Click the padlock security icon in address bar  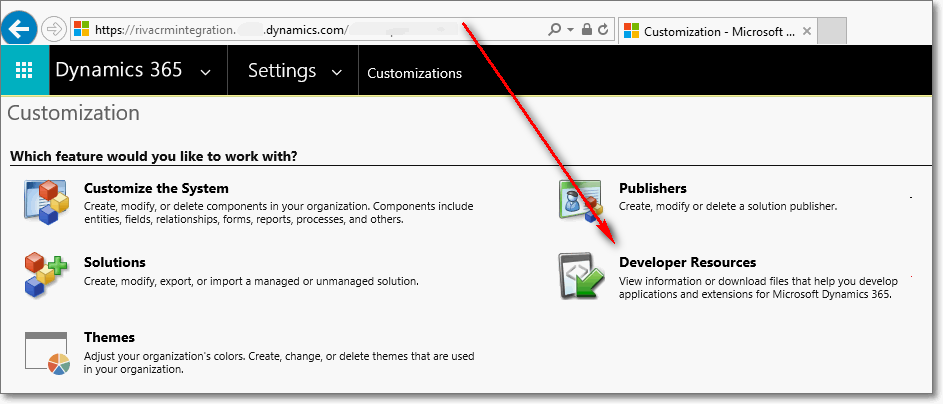pyautogui.click(x=587, y=29)
